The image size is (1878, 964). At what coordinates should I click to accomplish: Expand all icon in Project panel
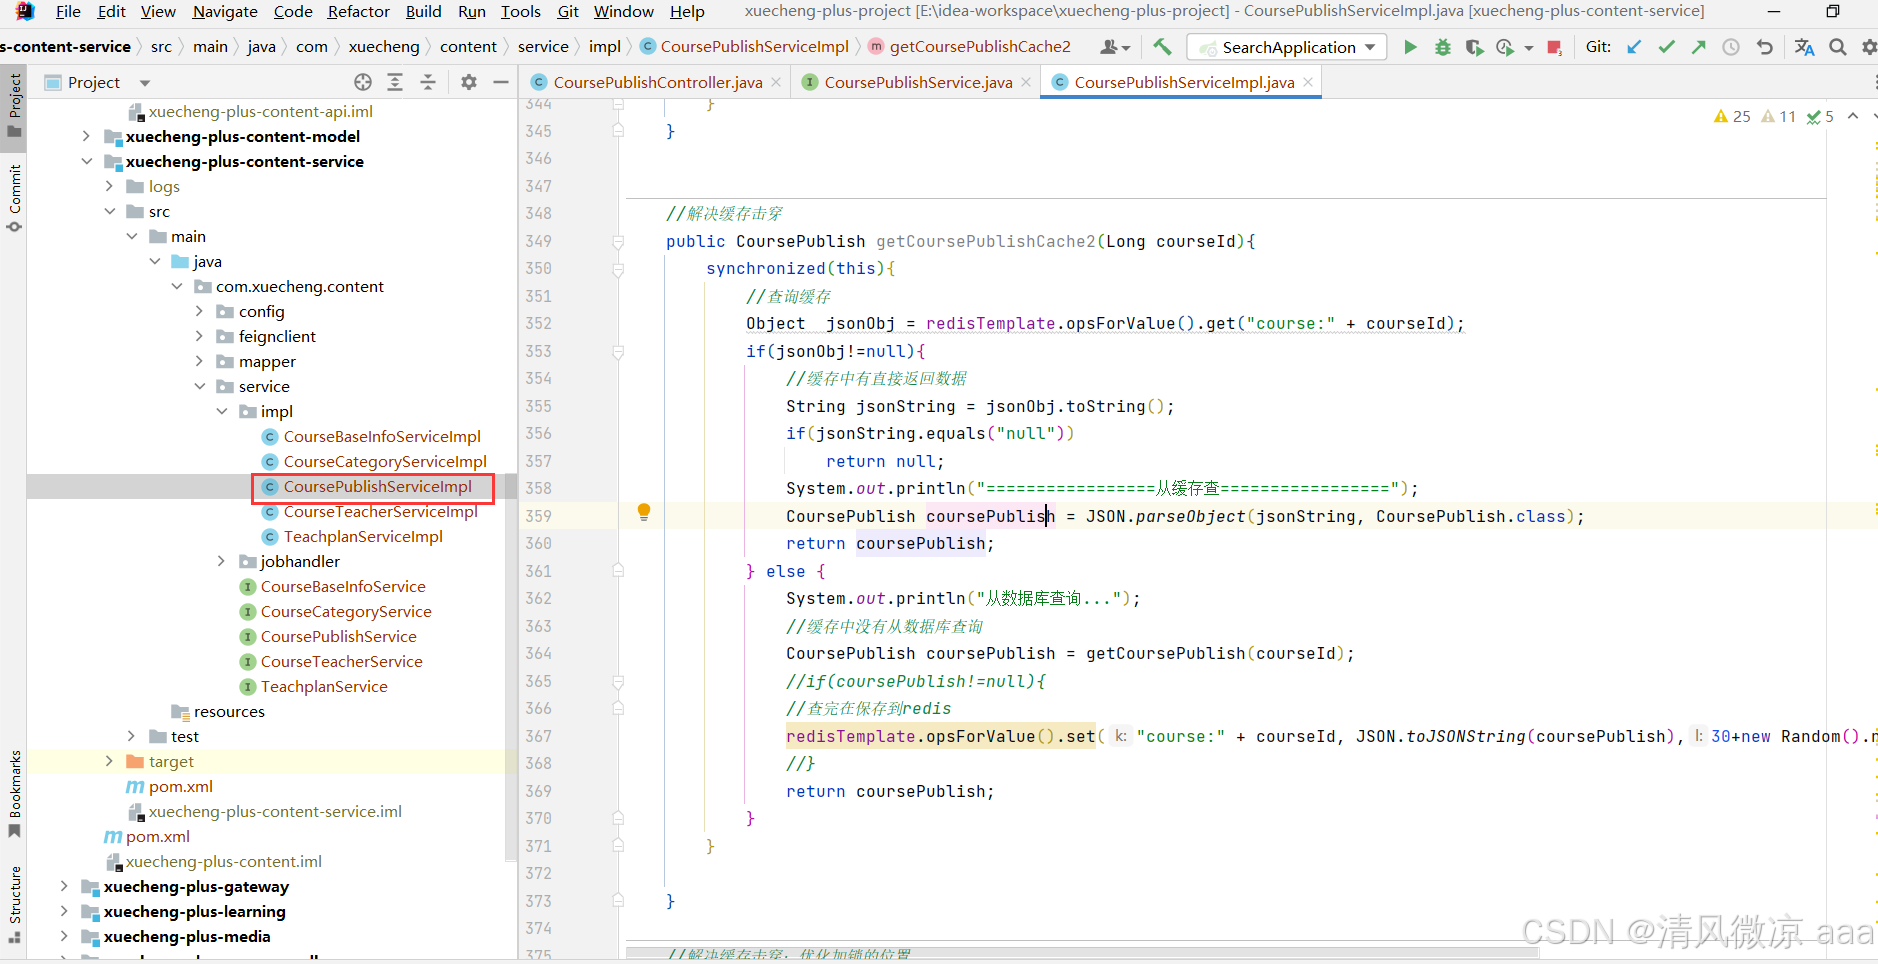click(395, 82)
